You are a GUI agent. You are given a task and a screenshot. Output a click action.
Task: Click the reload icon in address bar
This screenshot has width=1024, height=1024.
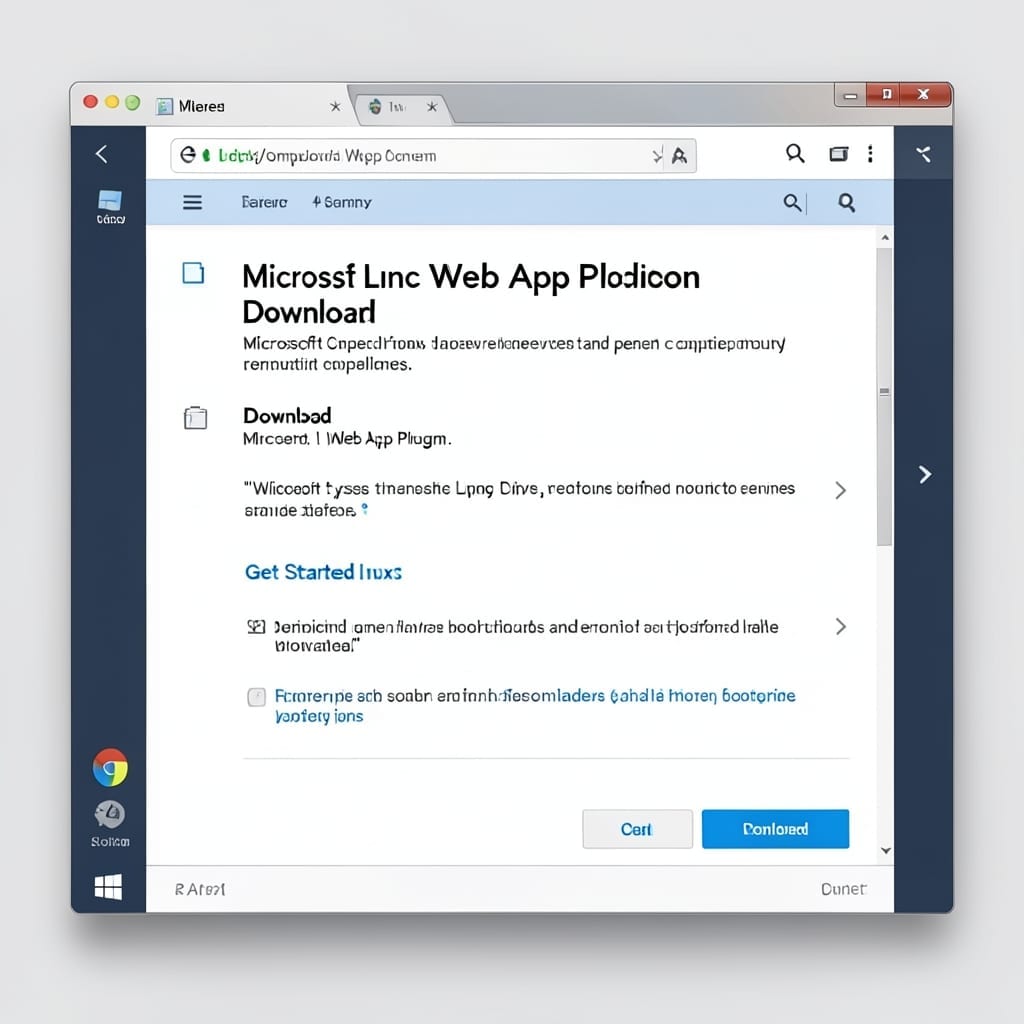point(188,155)
